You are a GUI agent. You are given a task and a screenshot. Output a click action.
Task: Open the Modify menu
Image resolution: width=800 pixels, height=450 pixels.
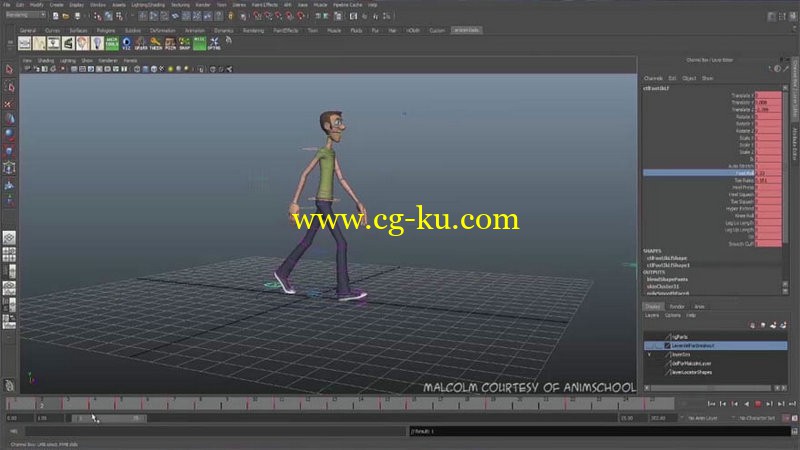pos(37,5)
